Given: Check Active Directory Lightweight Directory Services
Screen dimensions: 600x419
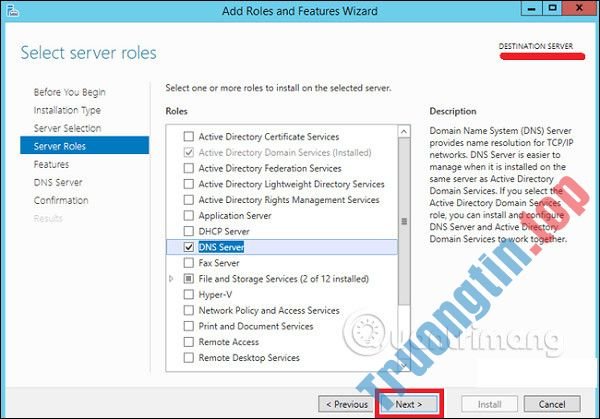Looking at the screenshot, I should click(189, 184).
